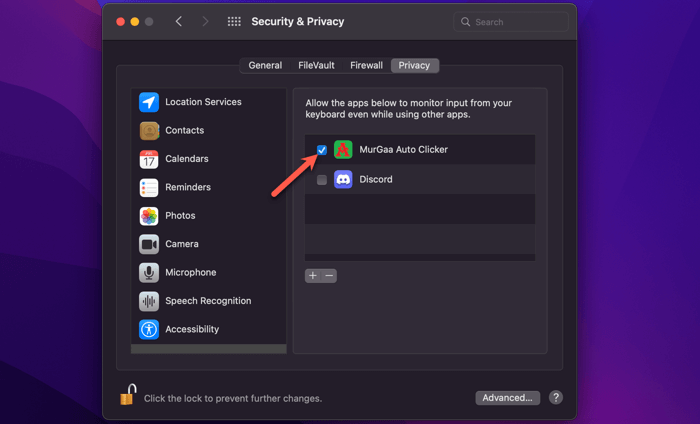
Task: Select the Contacts label in sidebar
Action: pyautogui.click(x=184, y=131)
